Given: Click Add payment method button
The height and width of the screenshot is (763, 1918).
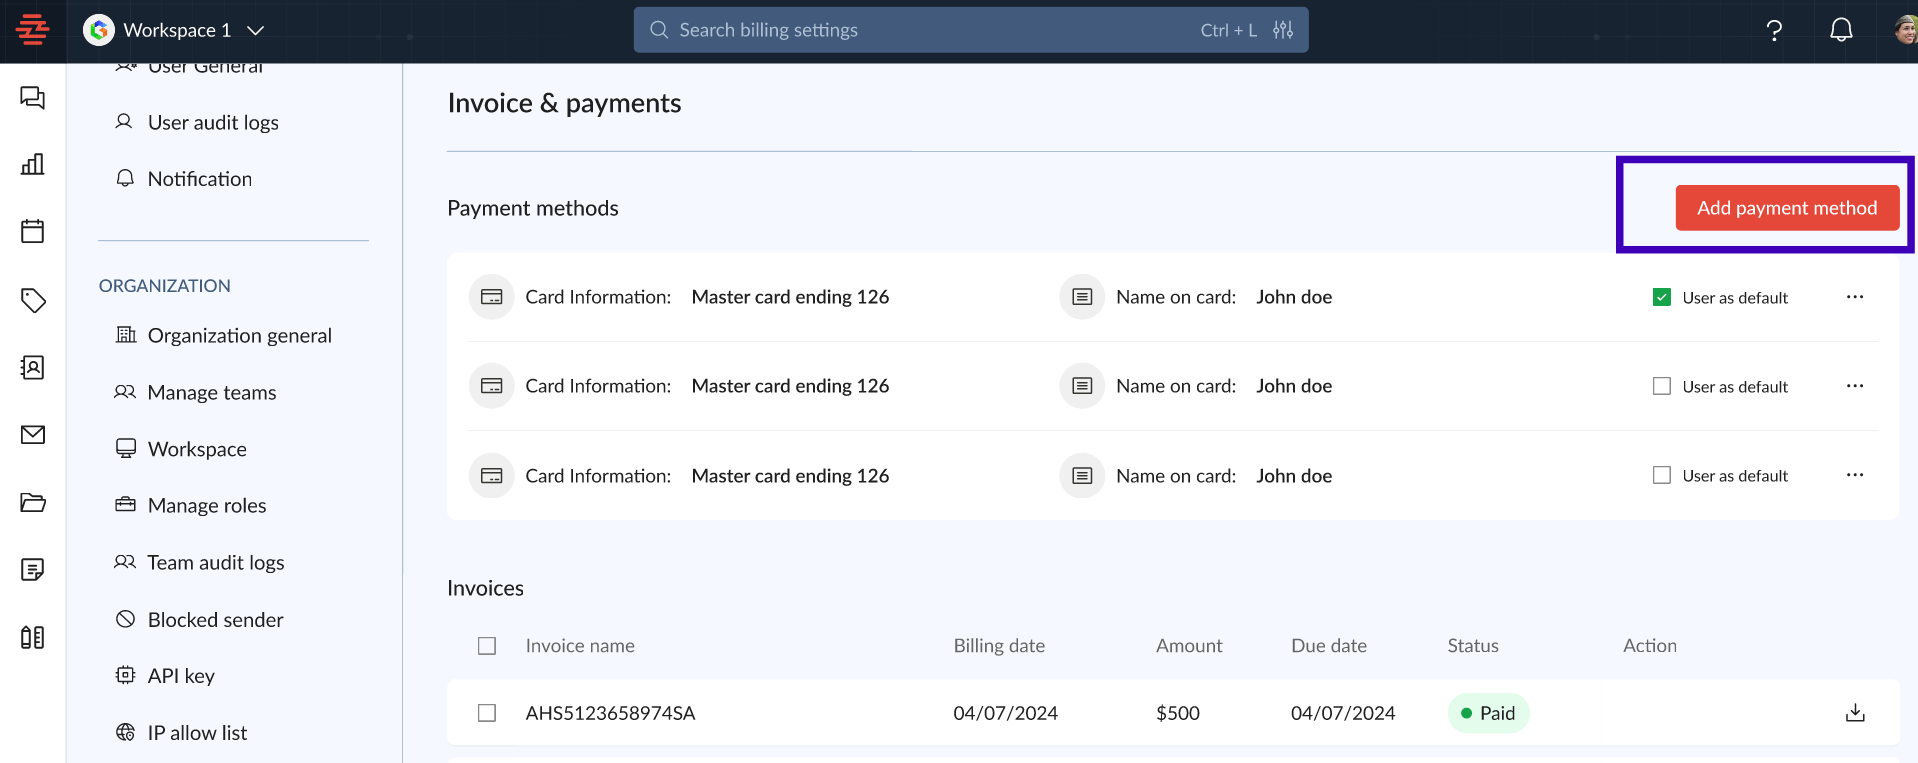Looking at the screenshot, I should click(x=1786, y=208).
